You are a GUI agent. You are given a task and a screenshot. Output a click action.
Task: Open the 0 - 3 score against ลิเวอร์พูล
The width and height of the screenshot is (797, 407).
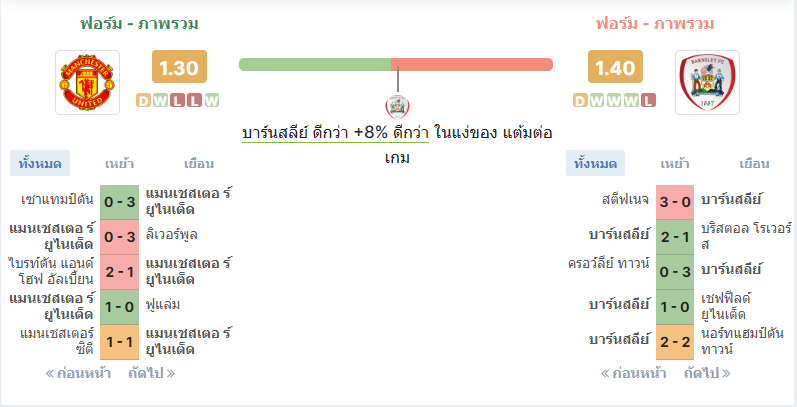point(119,237)
